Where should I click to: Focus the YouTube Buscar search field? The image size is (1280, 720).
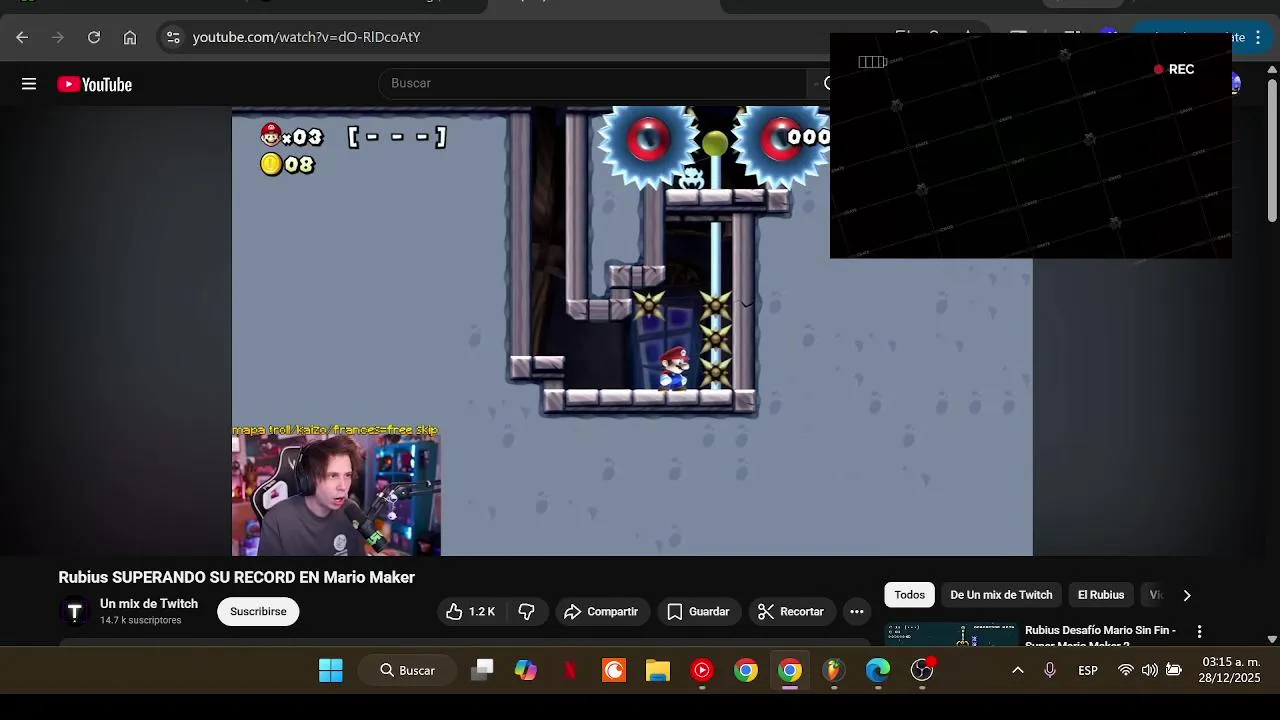pyautogui.click(x=592, y=83)
